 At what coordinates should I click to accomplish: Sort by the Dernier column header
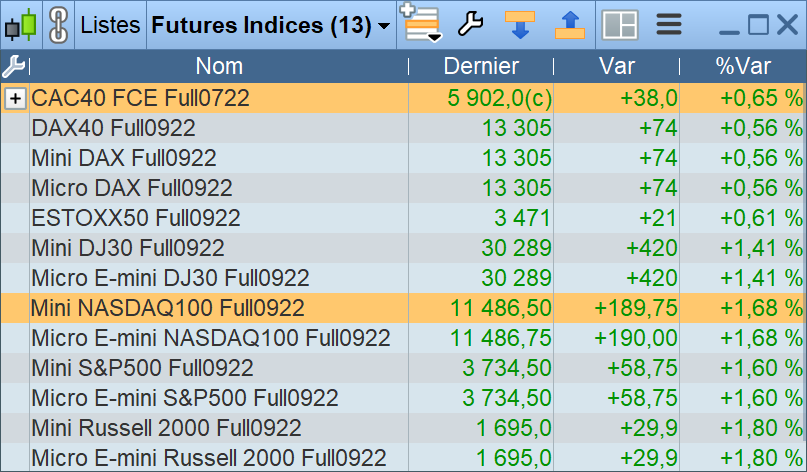[x=481, y=67]
